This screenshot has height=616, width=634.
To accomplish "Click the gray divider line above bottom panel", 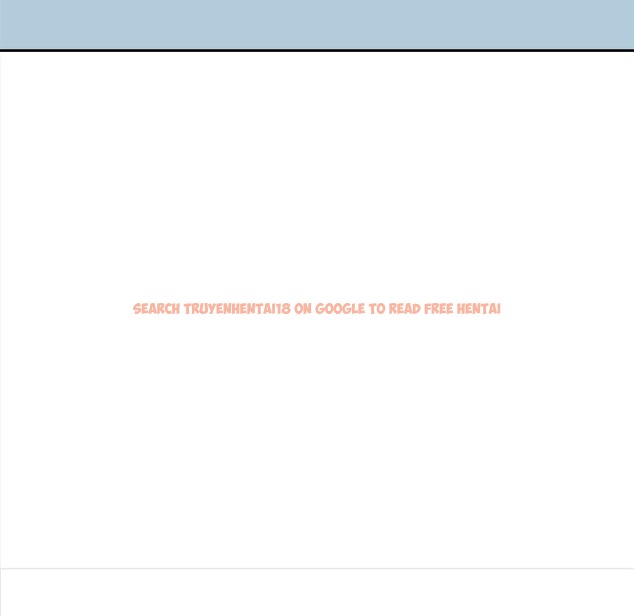I will (317, 569).
